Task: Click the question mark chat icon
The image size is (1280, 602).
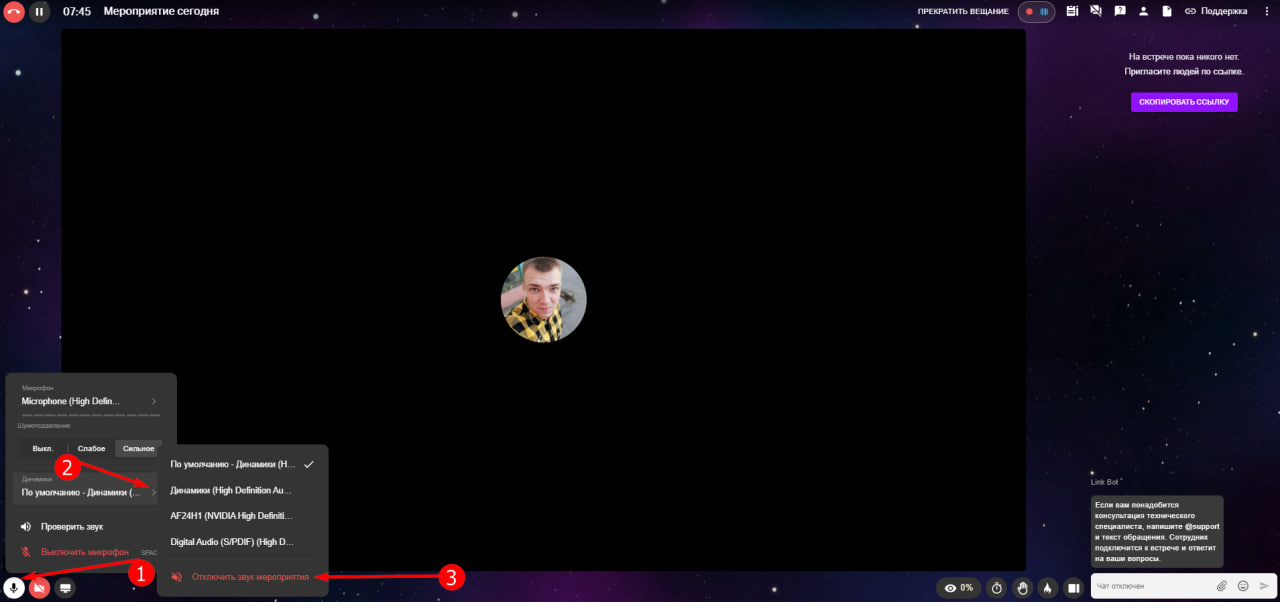Action: tap(1119, 12)
